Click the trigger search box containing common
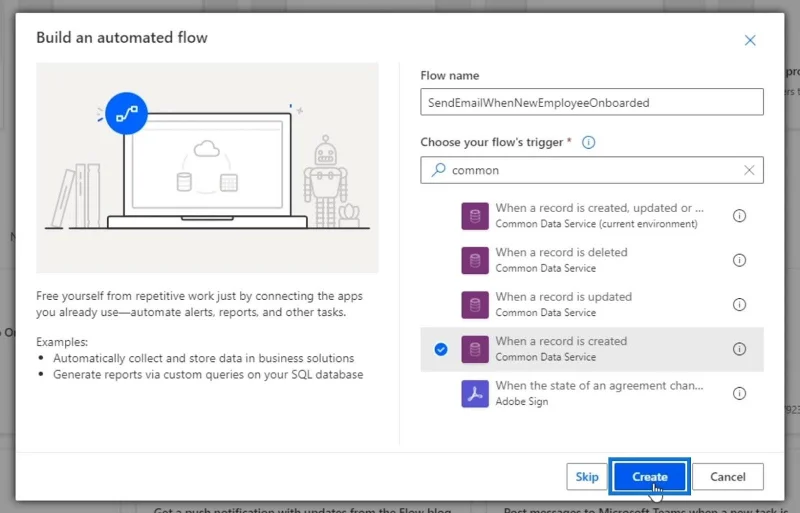The width and height of the screenshot is (800, 513). pyautogui.click(x=592, y=170)
